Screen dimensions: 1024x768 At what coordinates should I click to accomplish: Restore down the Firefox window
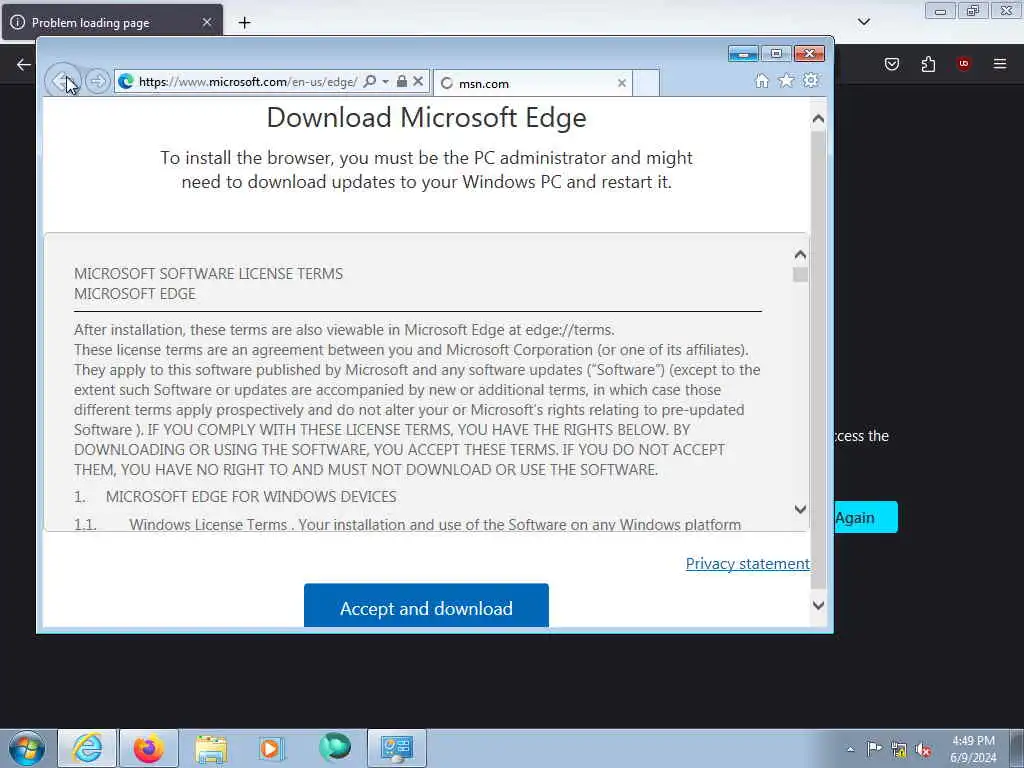(973, 11)
